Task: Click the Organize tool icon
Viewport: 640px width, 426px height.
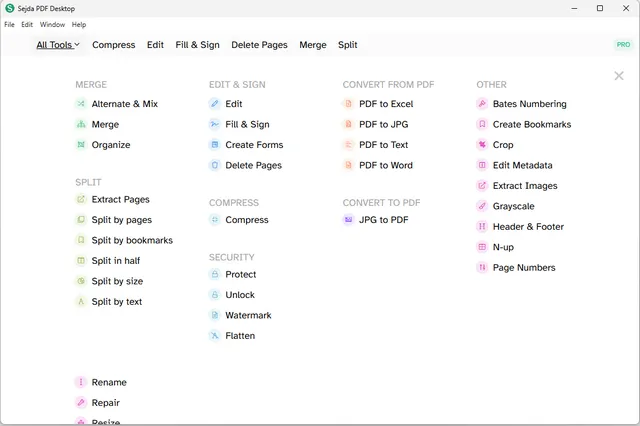Action: [x=81, y=144]
